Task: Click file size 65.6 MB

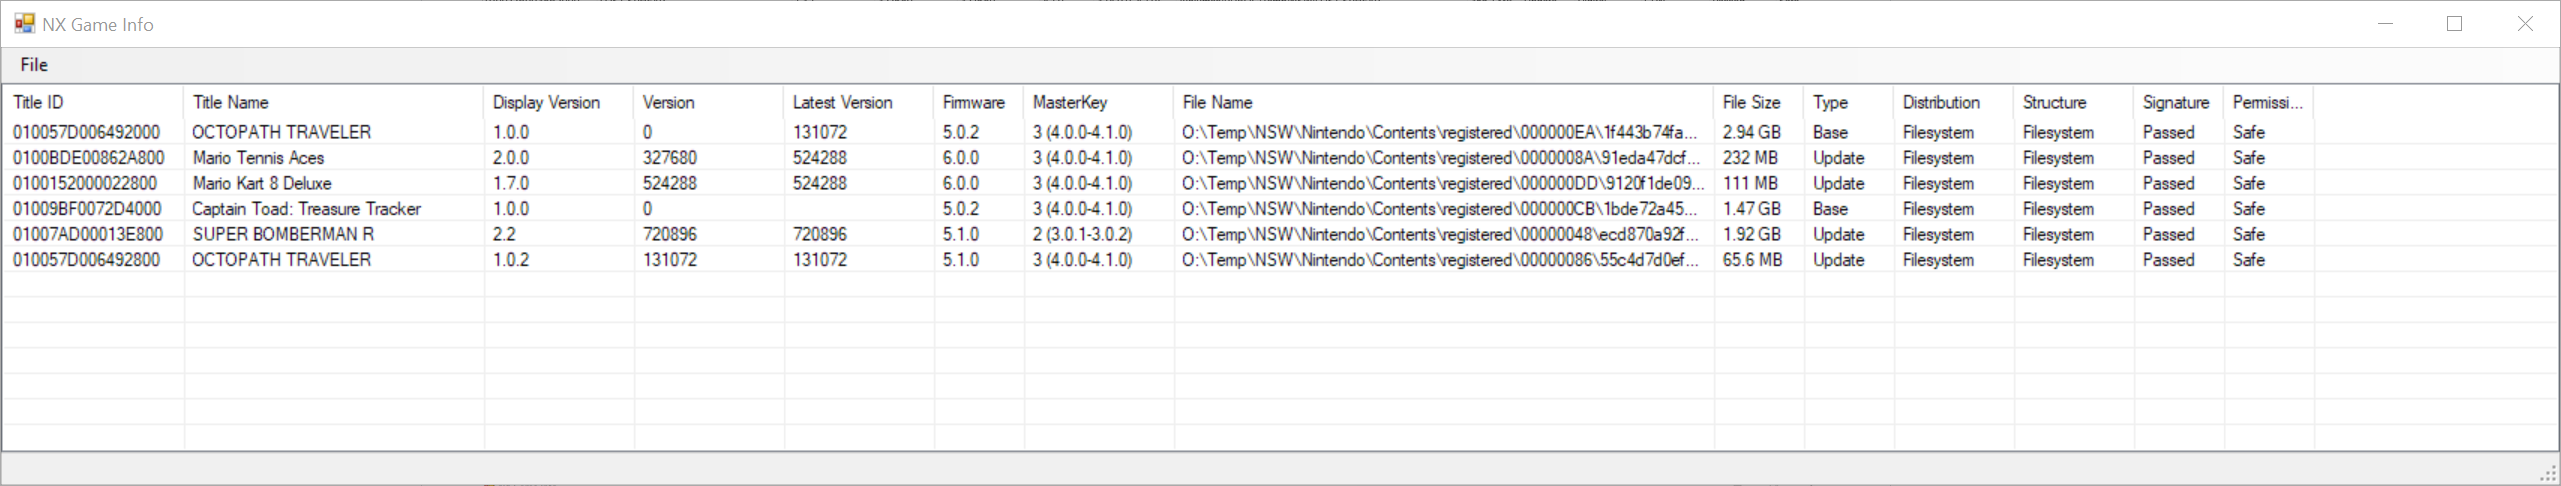Action: pos(1752,260)
